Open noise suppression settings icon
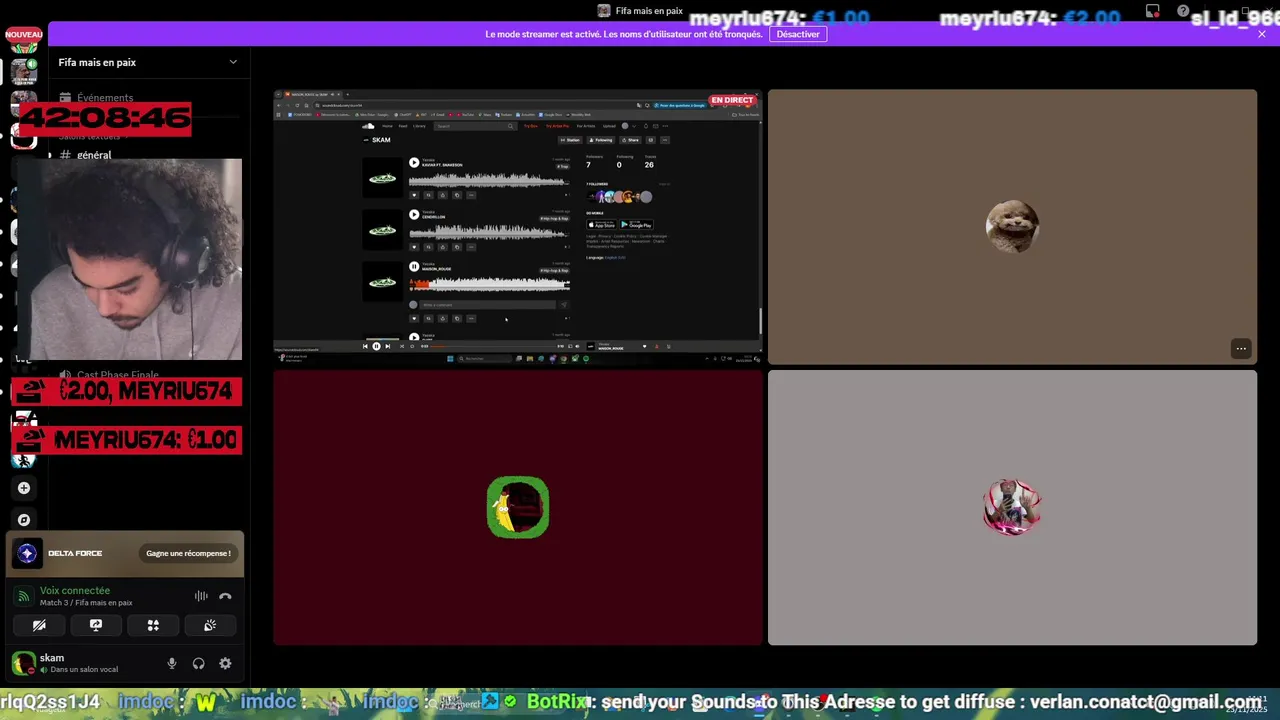 (201, 596)
